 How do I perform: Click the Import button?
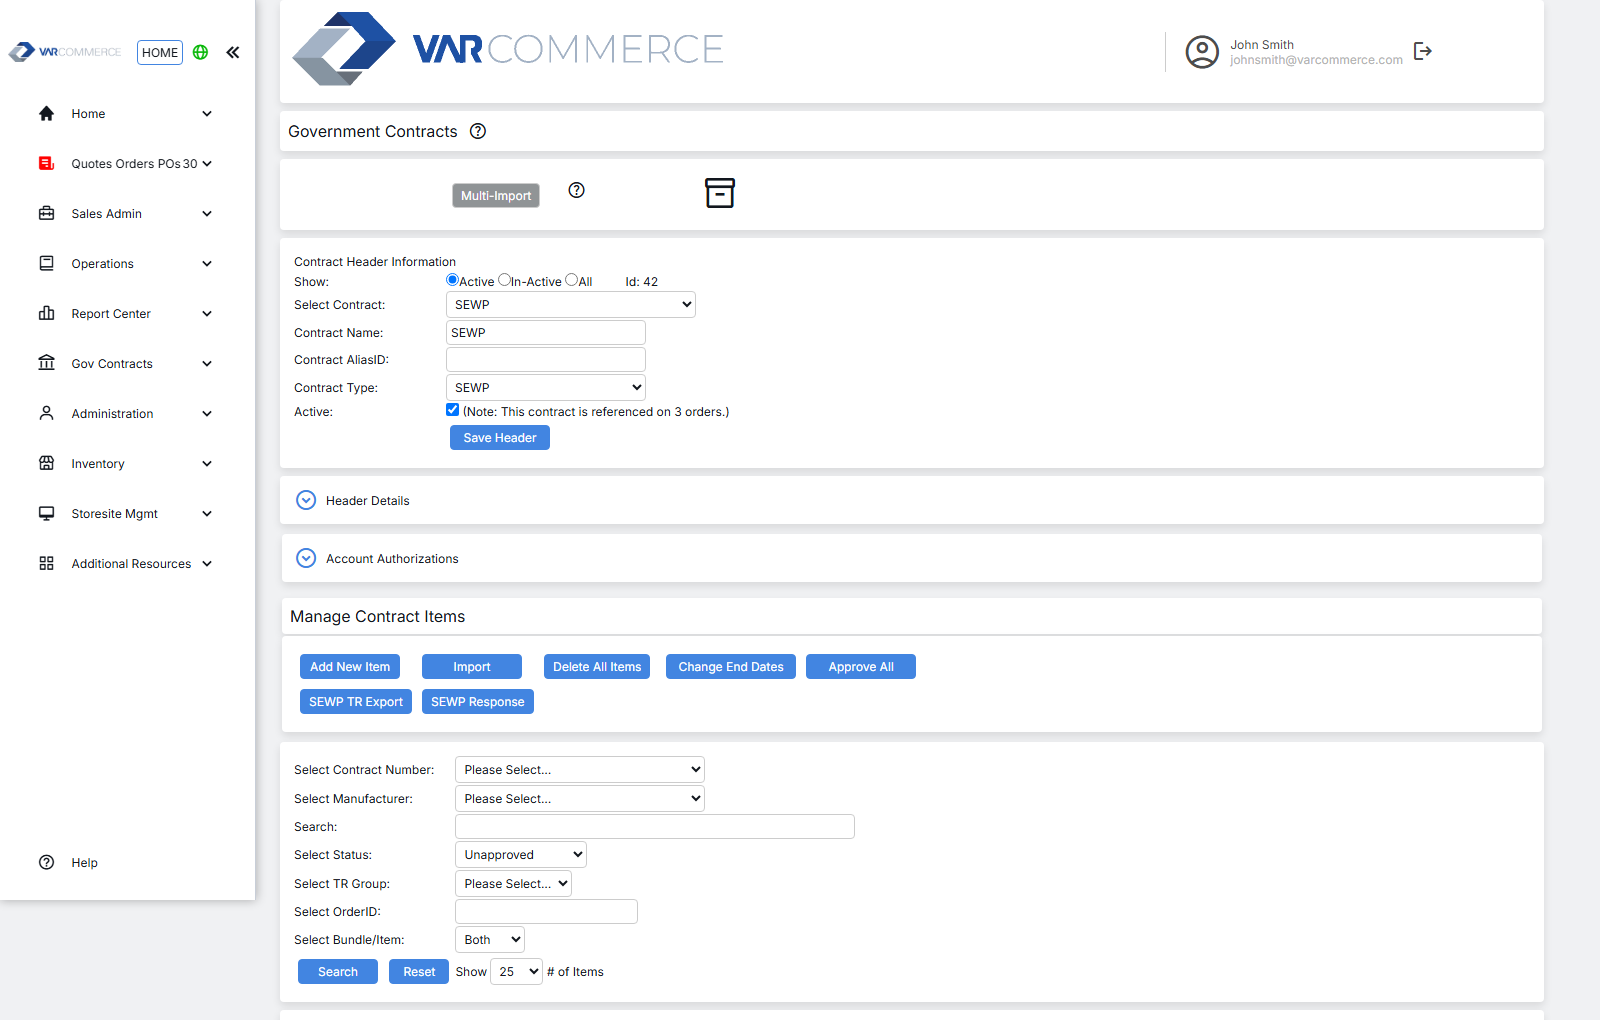[472, 667]
